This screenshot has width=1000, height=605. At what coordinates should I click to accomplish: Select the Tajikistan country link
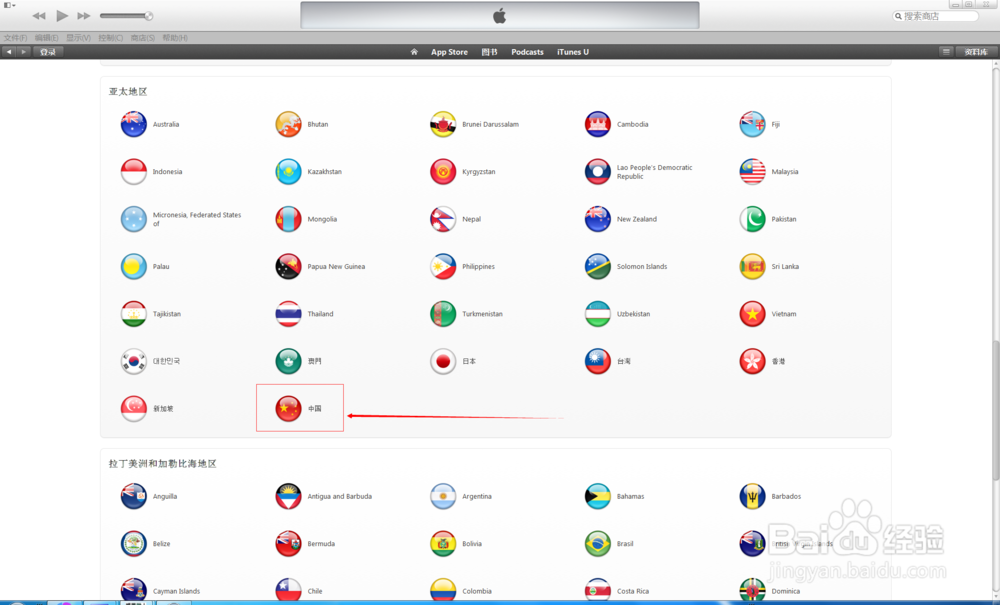pos(166,314)
